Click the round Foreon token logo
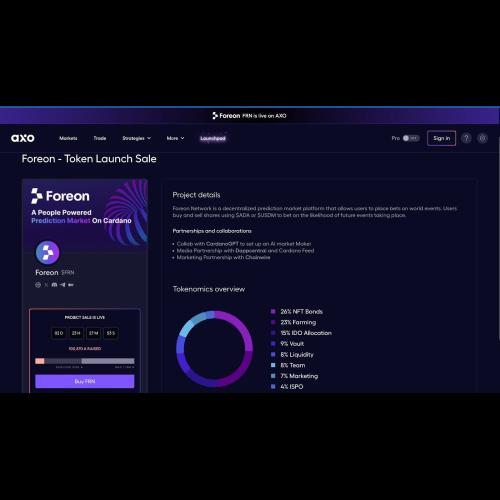The image size is (500, 500). coord(48,252)
